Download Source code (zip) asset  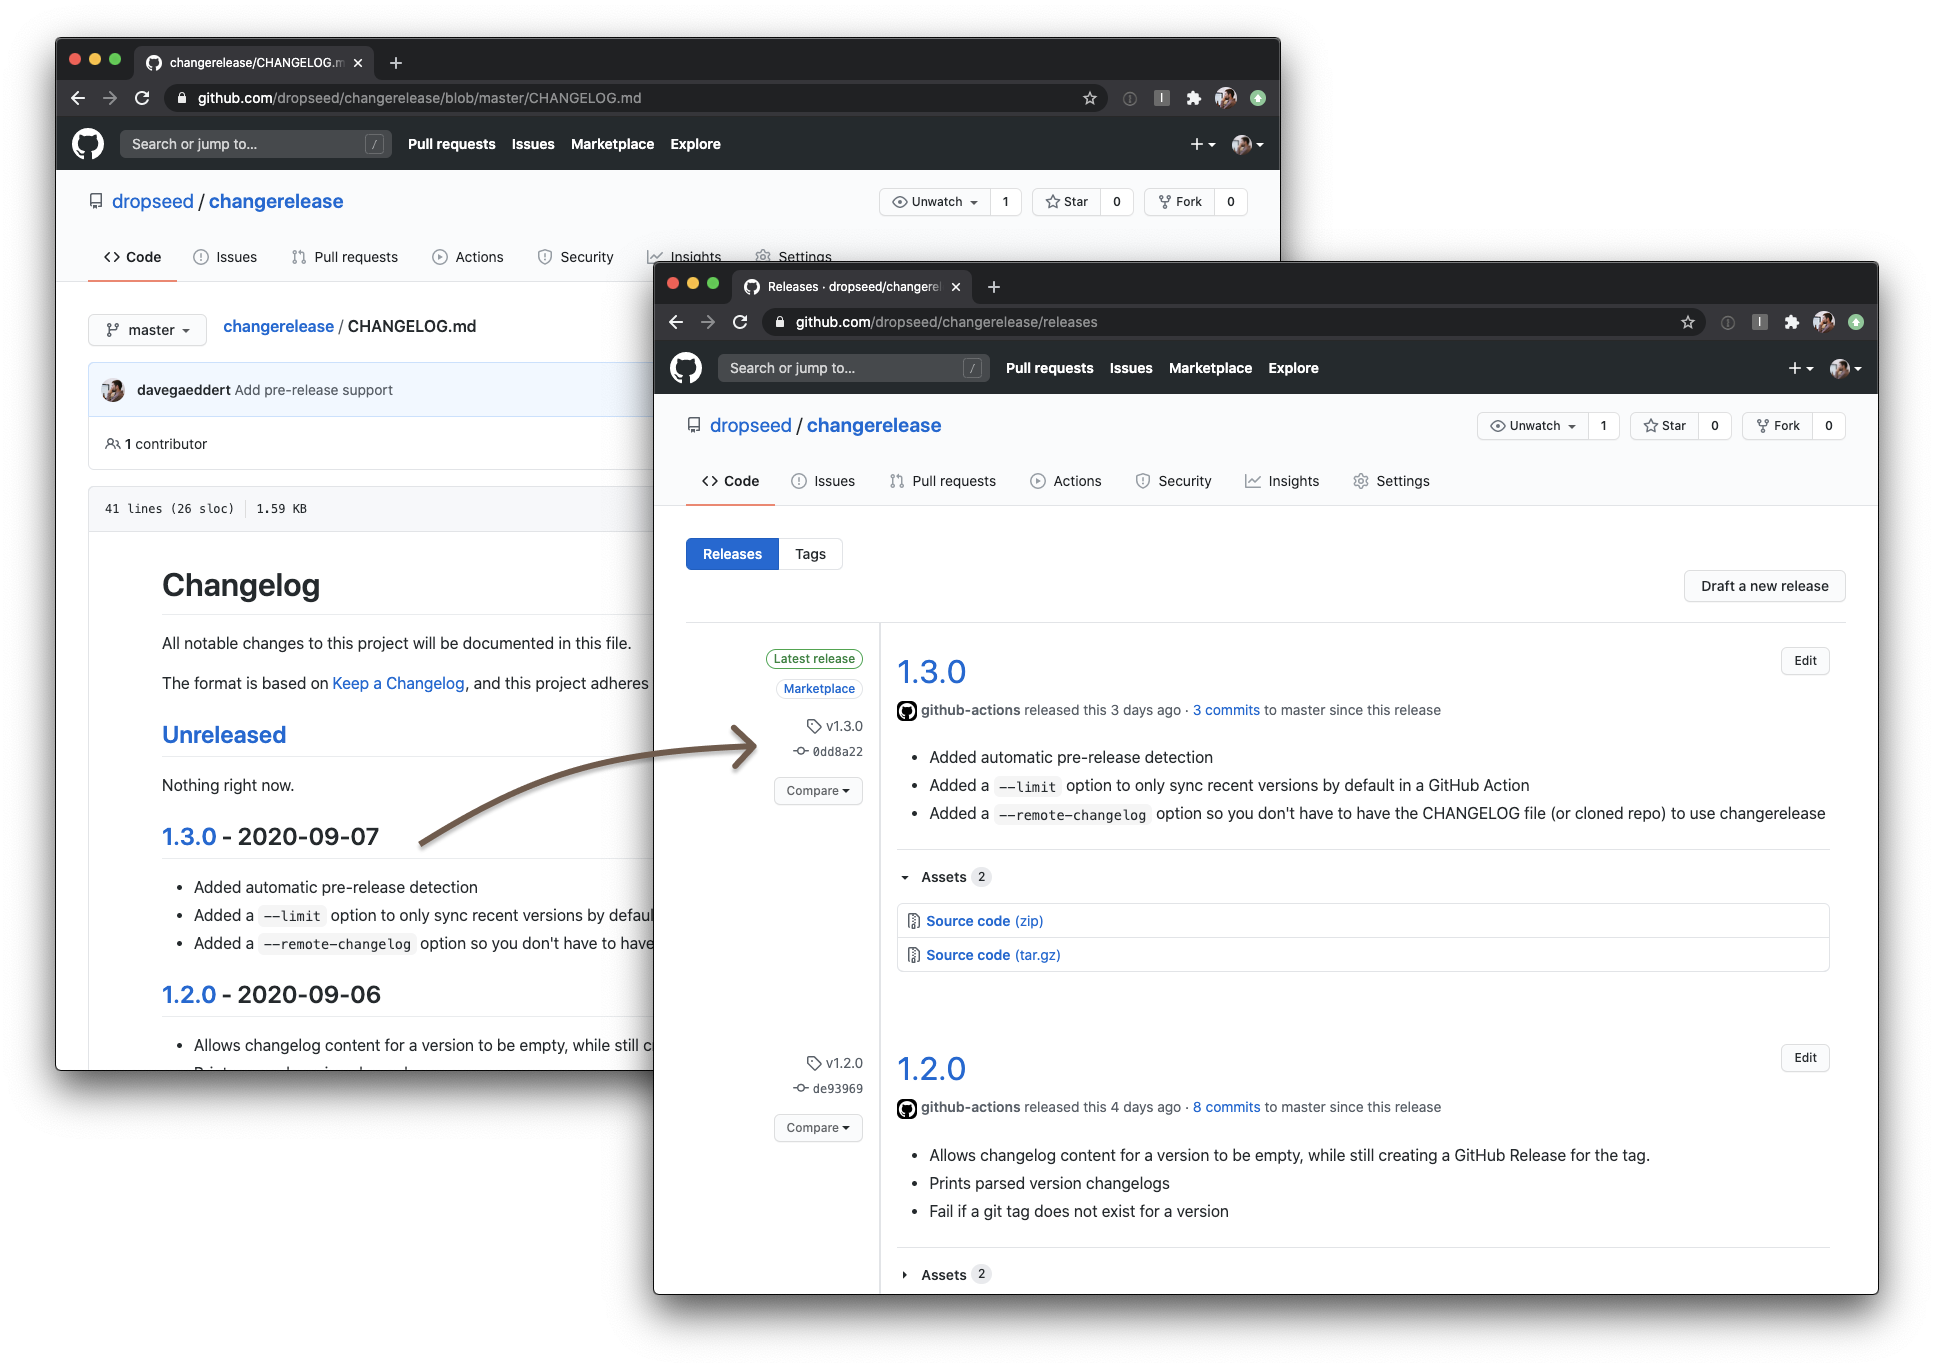[984, 921]
